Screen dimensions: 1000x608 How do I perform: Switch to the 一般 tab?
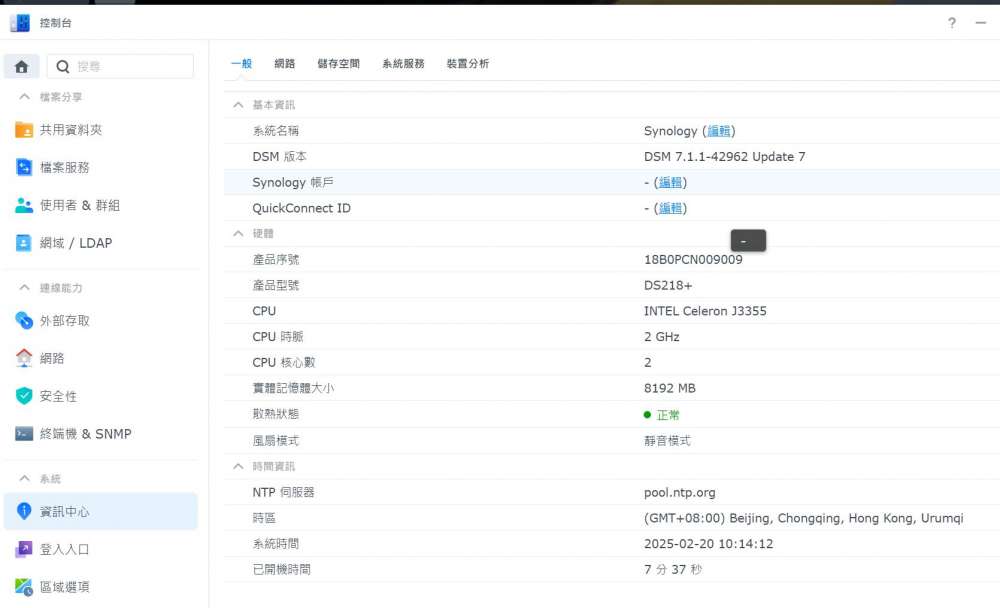241,64
